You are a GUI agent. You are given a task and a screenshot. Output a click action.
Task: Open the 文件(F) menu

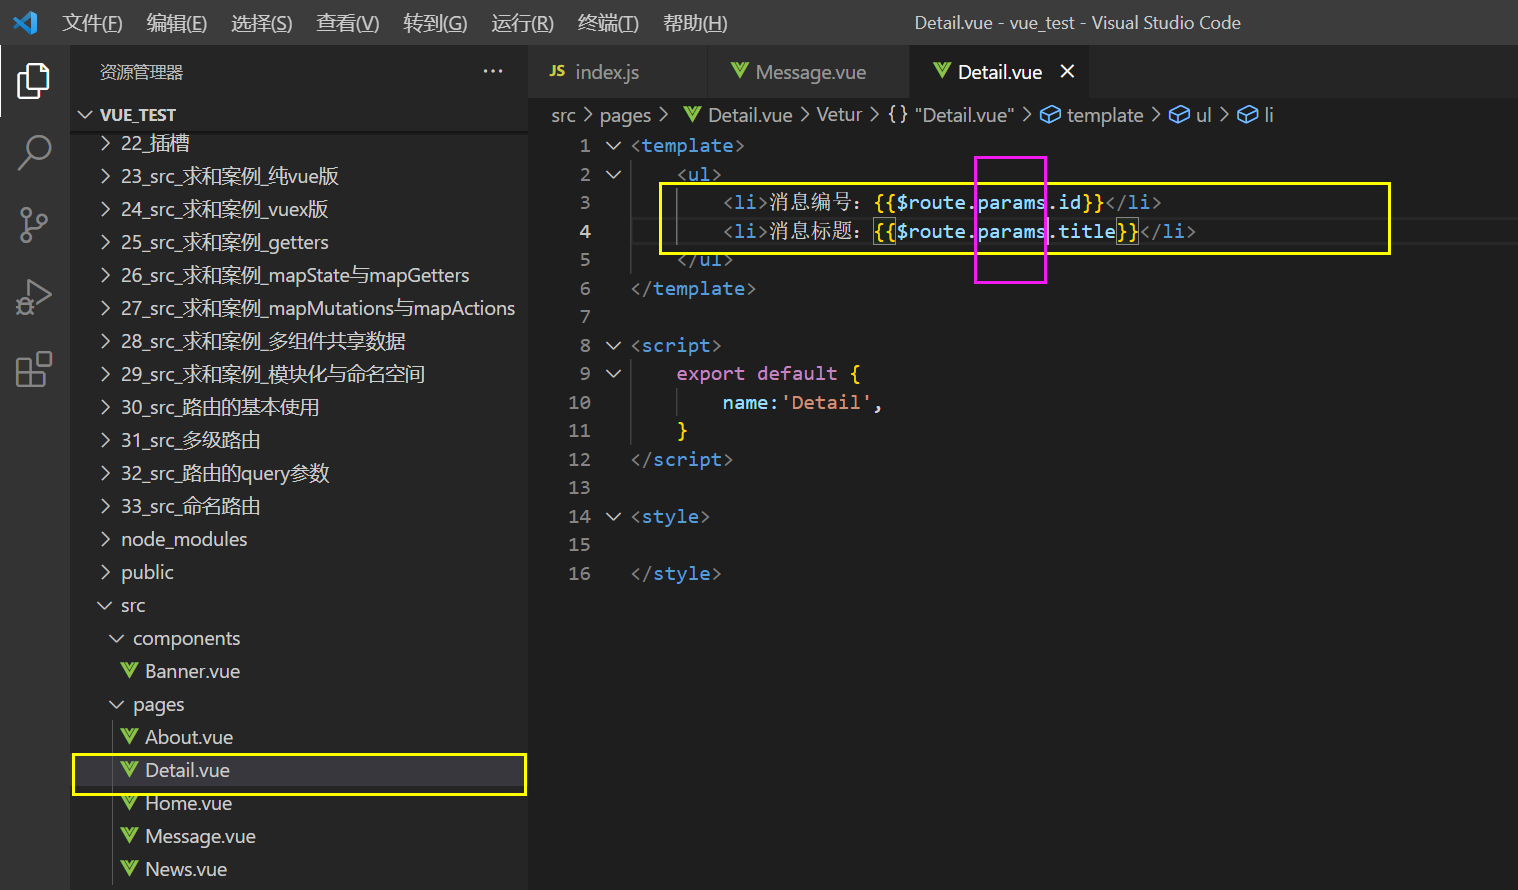coord(92,22)
